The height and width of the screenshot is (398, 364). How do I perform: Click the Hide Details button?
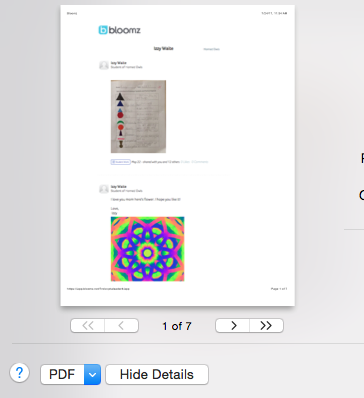click(x=157, y=375)
